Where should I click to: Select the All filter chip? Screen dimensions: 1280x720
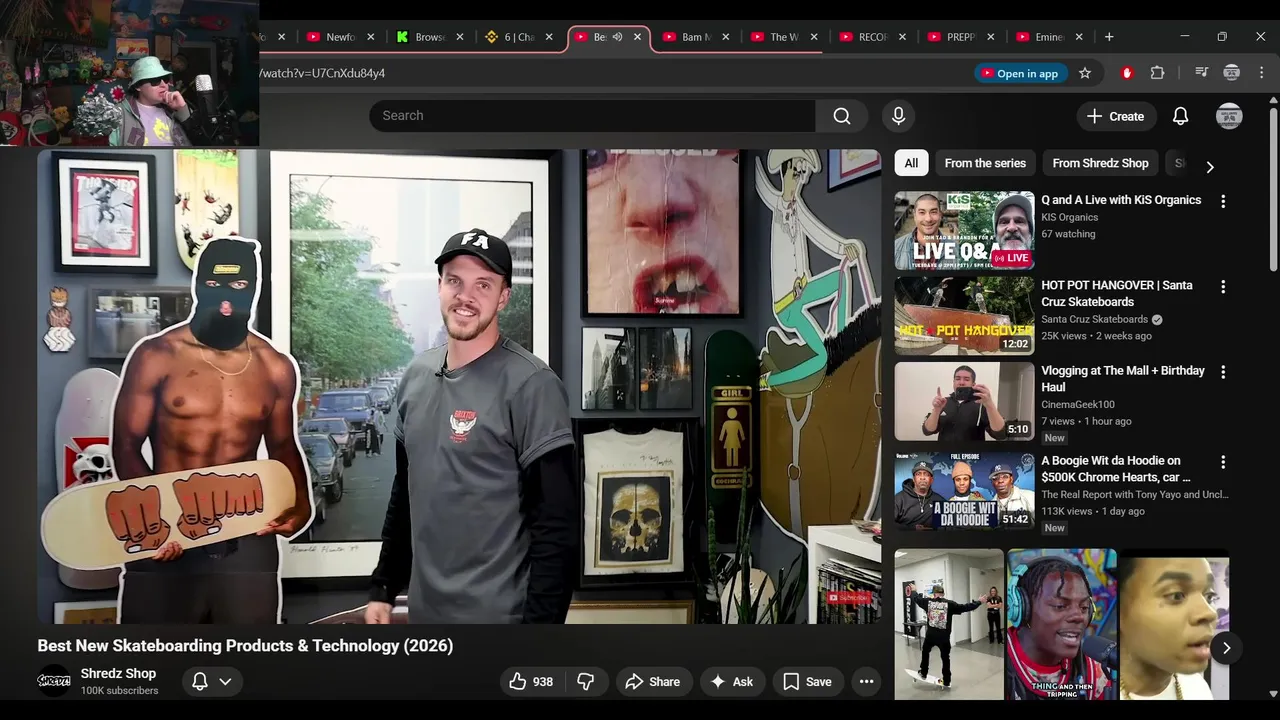[911, 163]
